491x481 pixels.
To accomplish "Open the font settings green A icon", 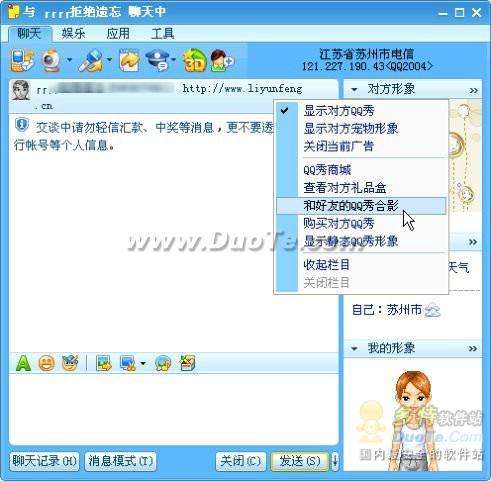I will tap(23, 363).
